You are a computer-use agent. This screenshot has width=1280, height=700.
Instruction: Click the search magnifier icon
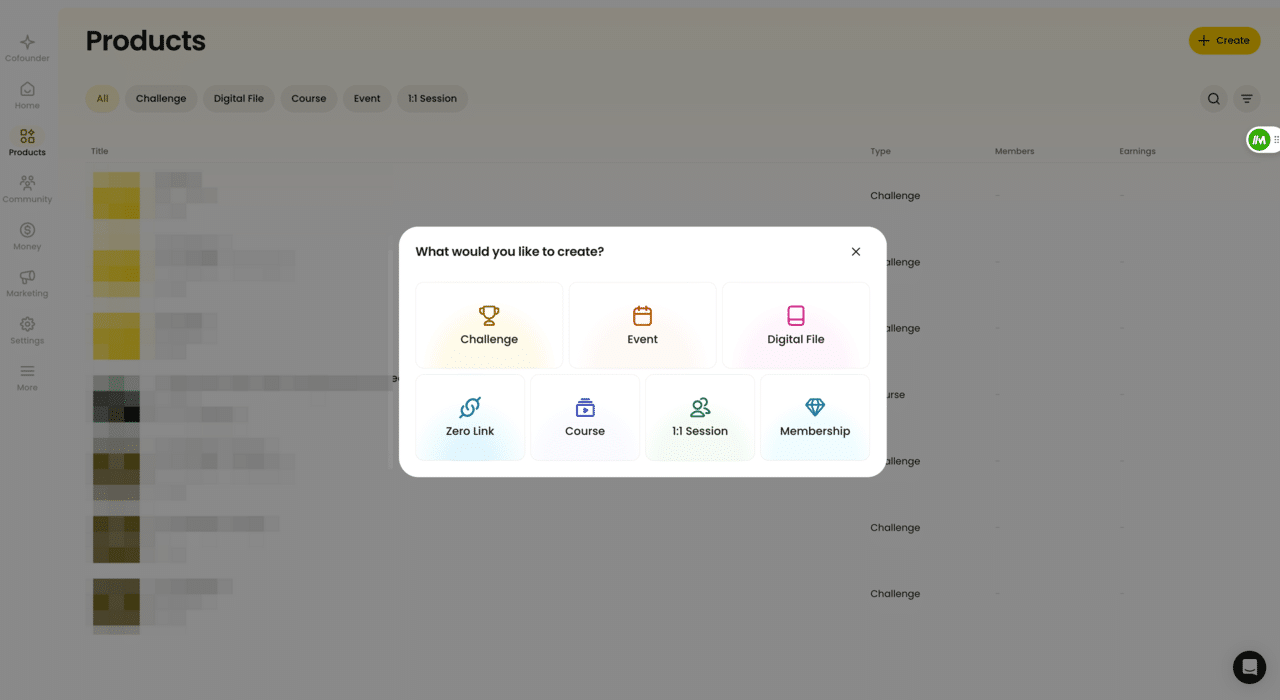(1213, 98)
